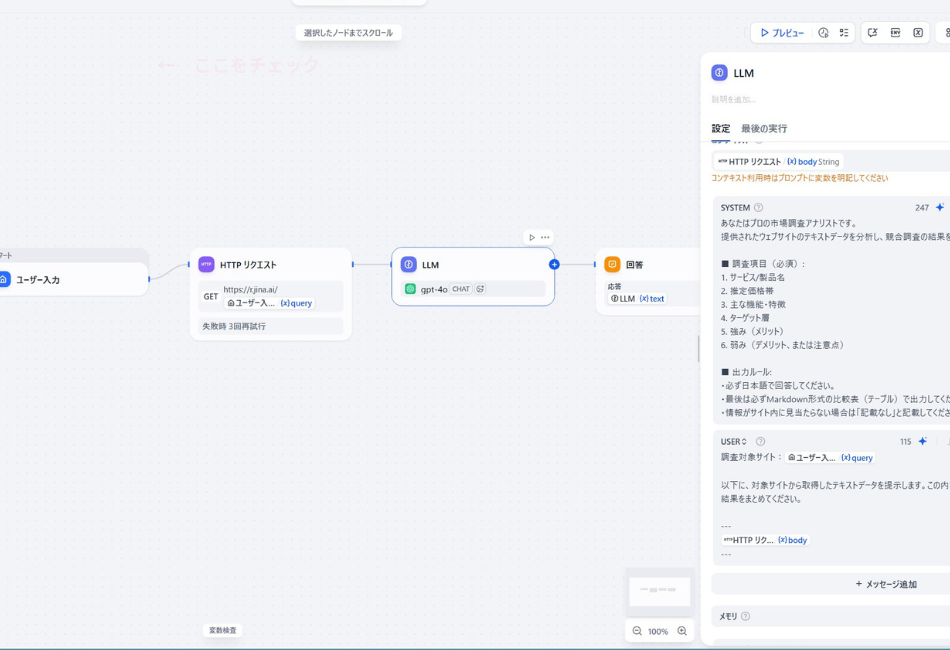Open the variable inspect (x) panel
Viewport: 950px width, 650px height.
tap(918, 32)
